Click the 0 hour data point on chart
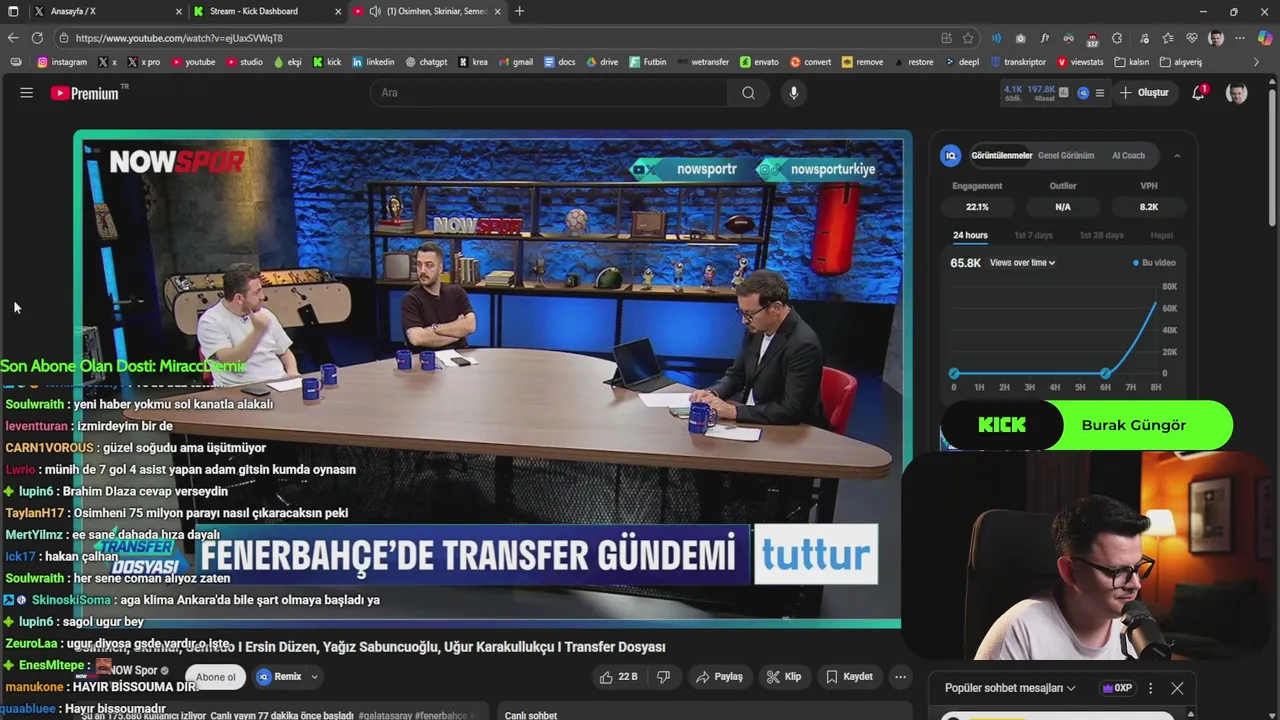 click(954, 373)
